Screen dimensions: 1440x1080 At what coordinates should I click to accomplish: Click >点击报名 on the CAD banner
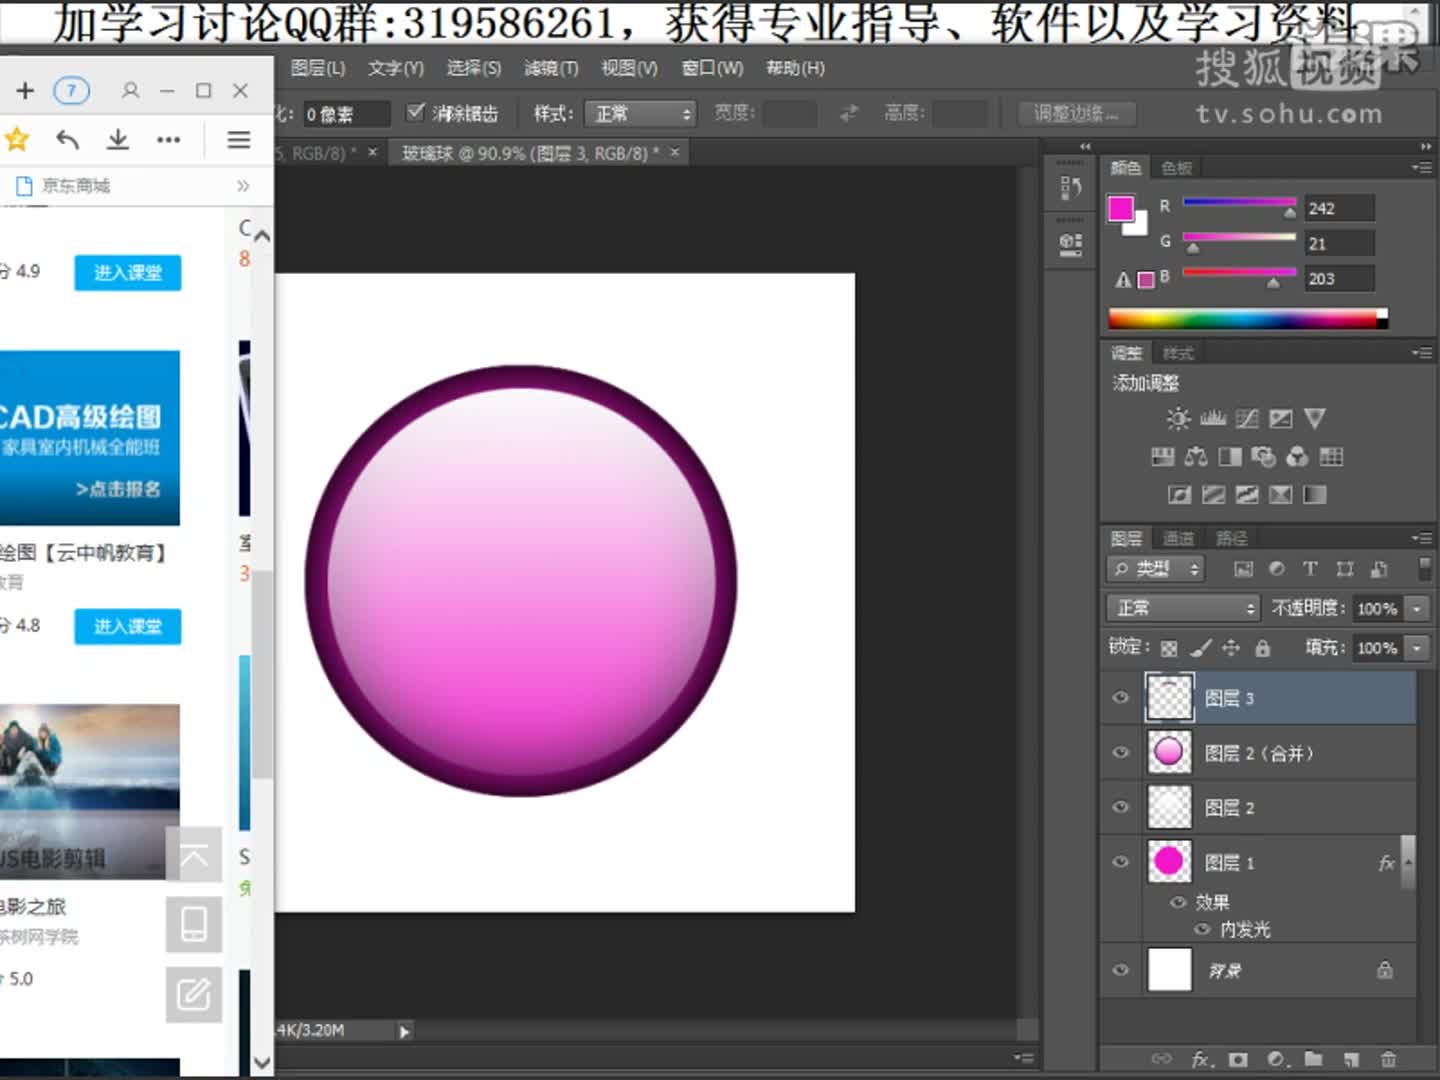tap(118, 489)
